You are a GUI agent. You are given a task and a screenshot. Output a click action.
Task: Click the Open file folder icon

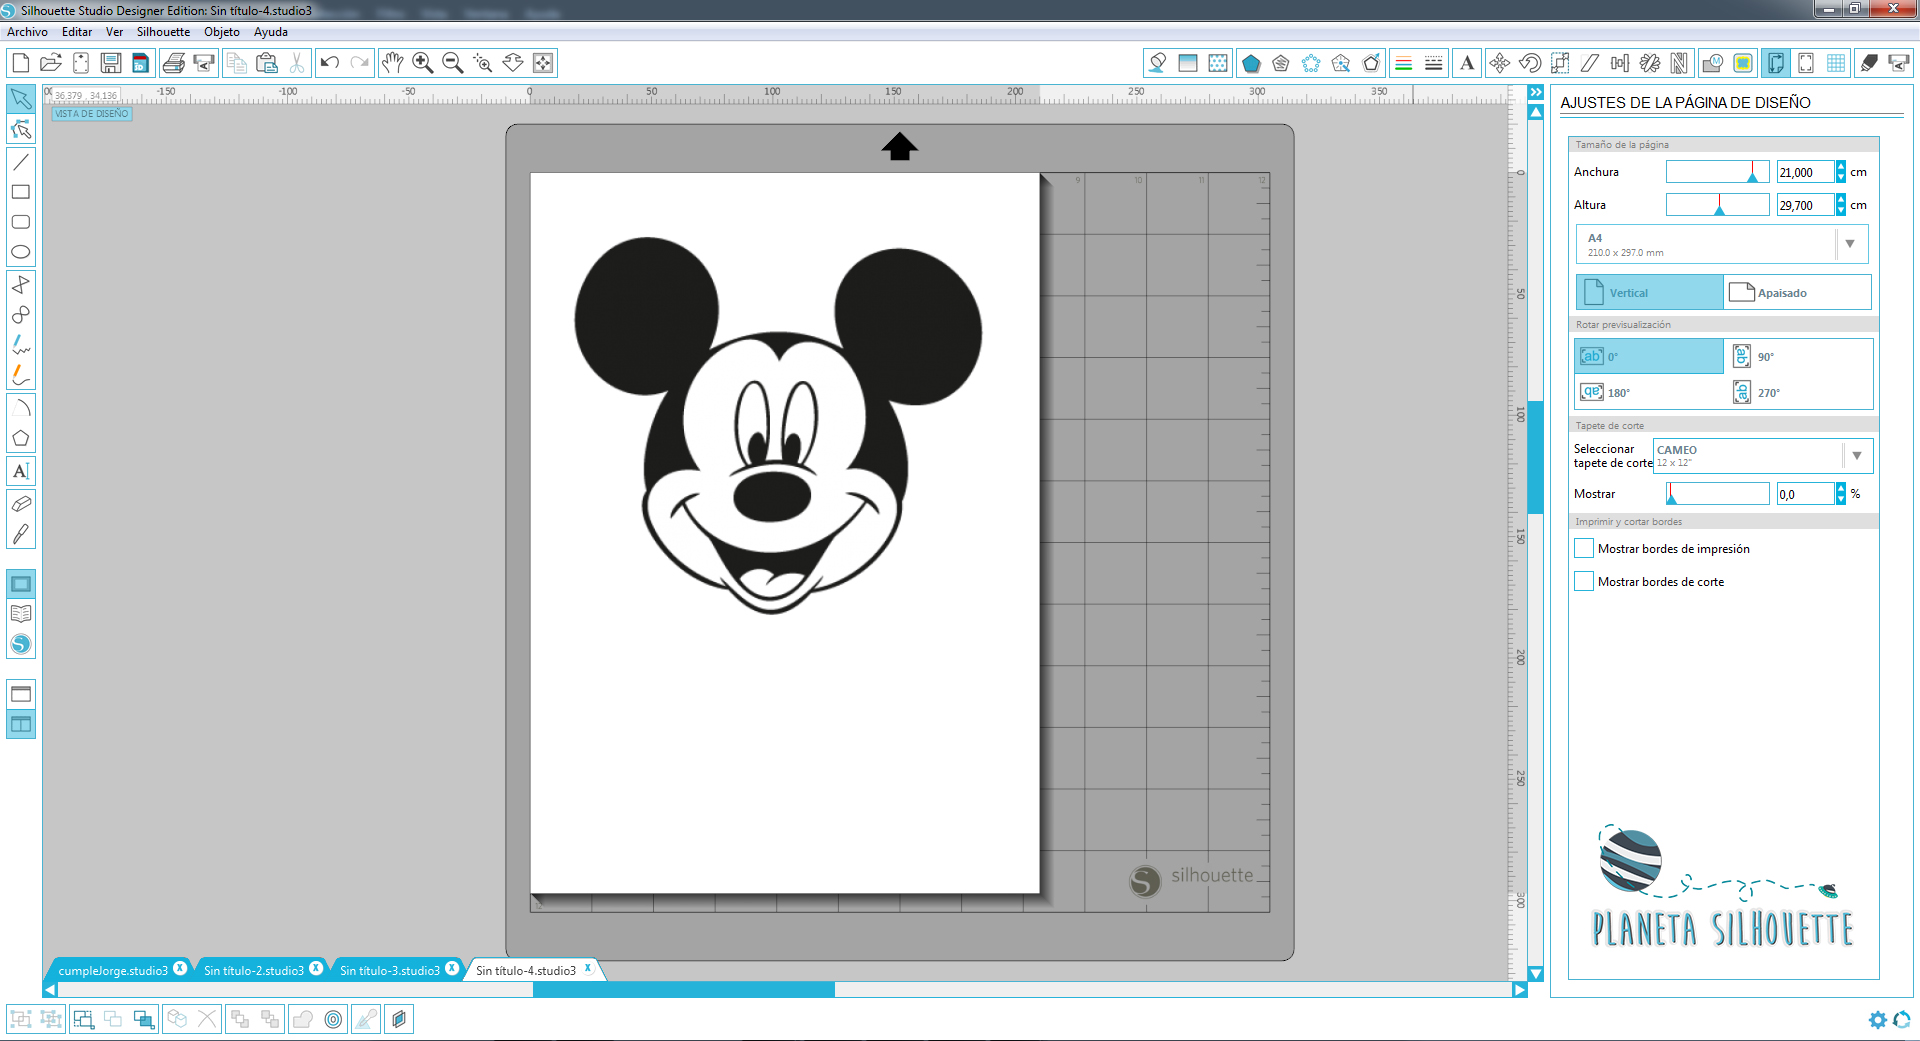(x=51, y=63)
